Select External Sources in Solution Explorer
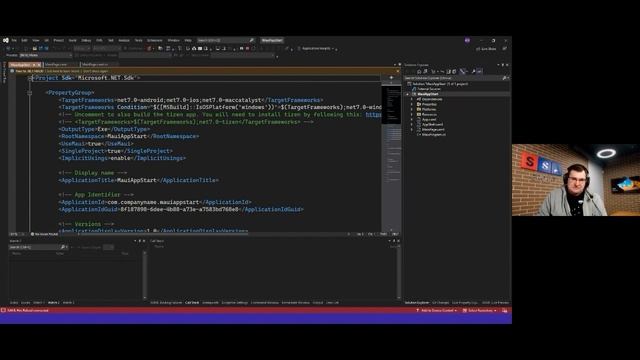 (x=427, y=89)
